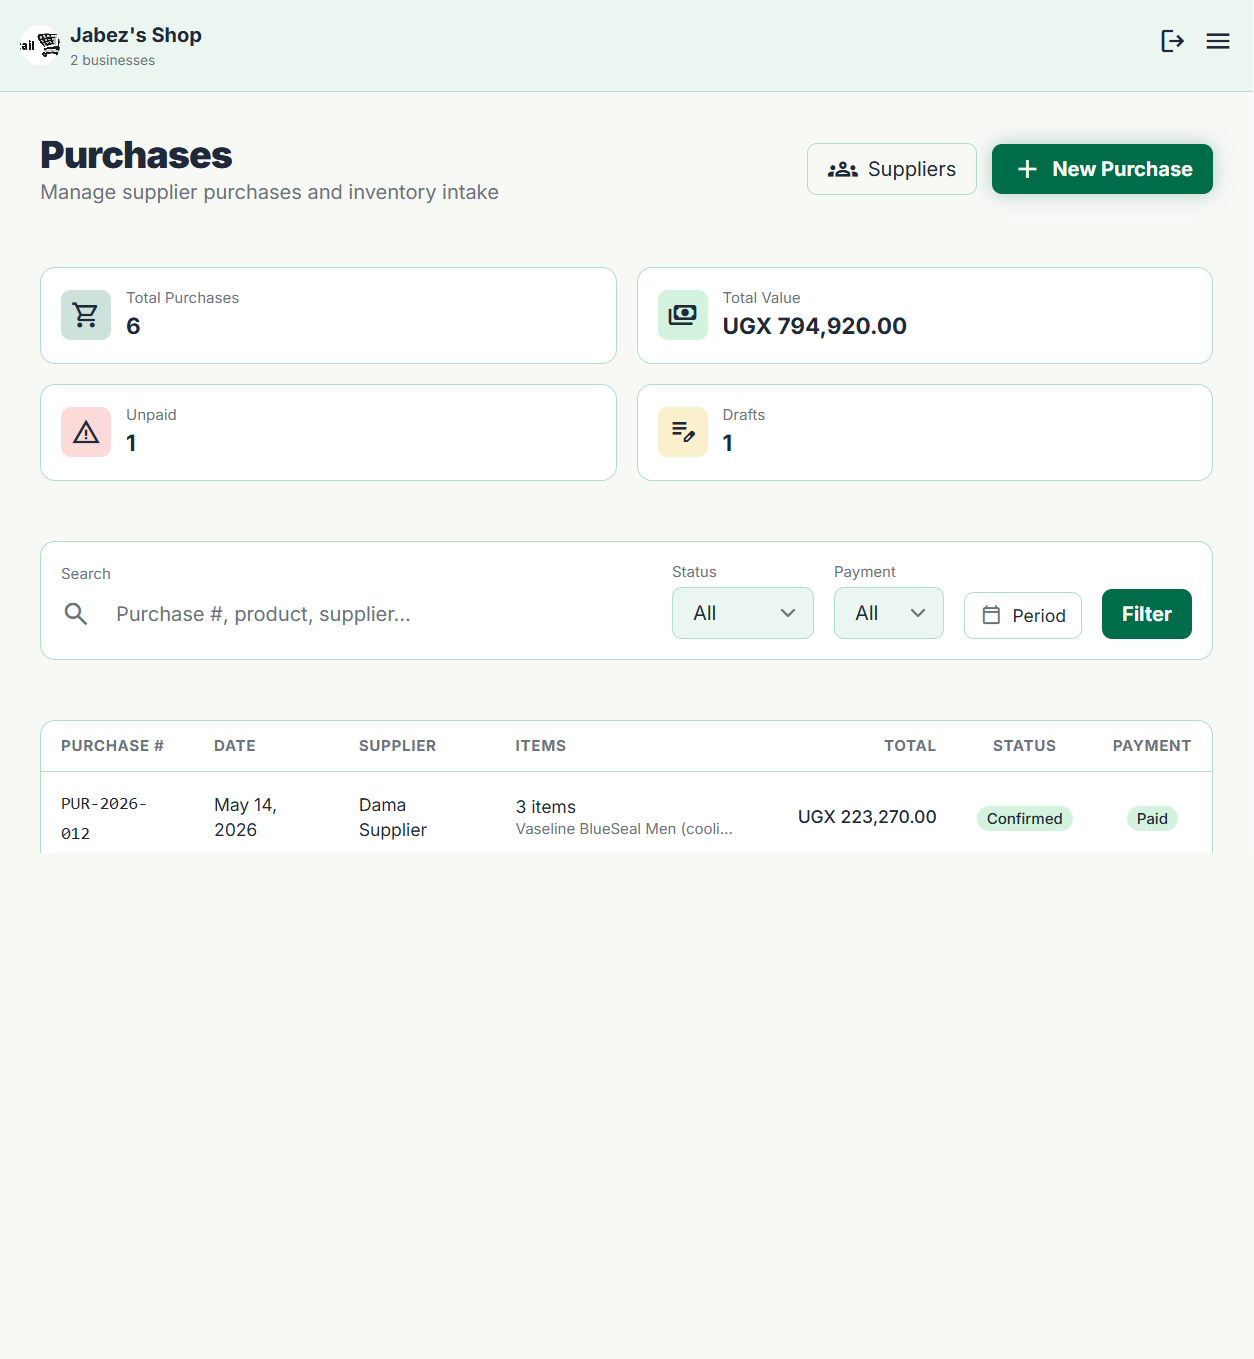Open the hamburger menu
This screenshot has width=1254, height=1359.
1217,41
